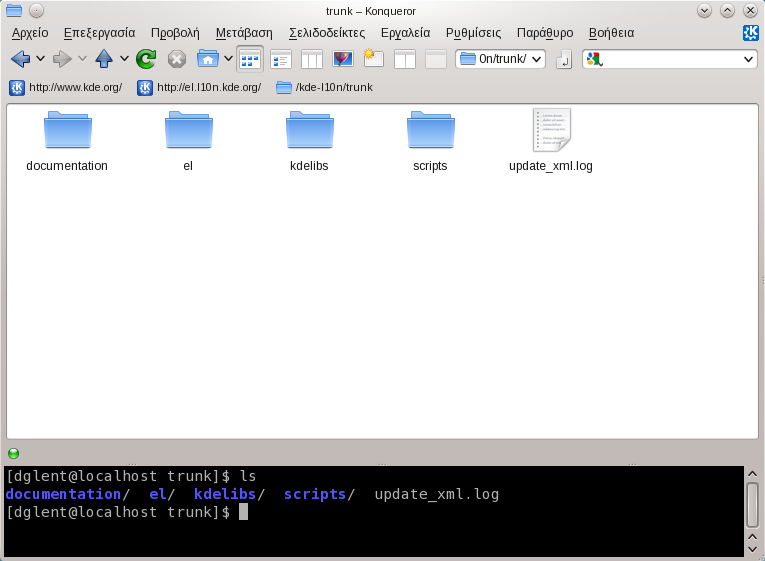Open the Σελιδοδείκτες menu
765x561 pixels.
click(x=329, y=33)
